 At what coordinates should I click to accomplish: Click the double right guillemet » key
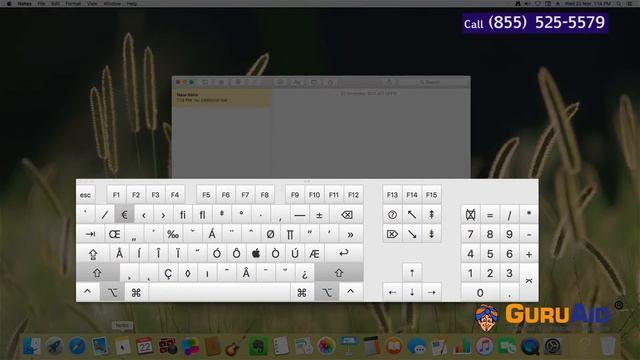tap(350, 234)
